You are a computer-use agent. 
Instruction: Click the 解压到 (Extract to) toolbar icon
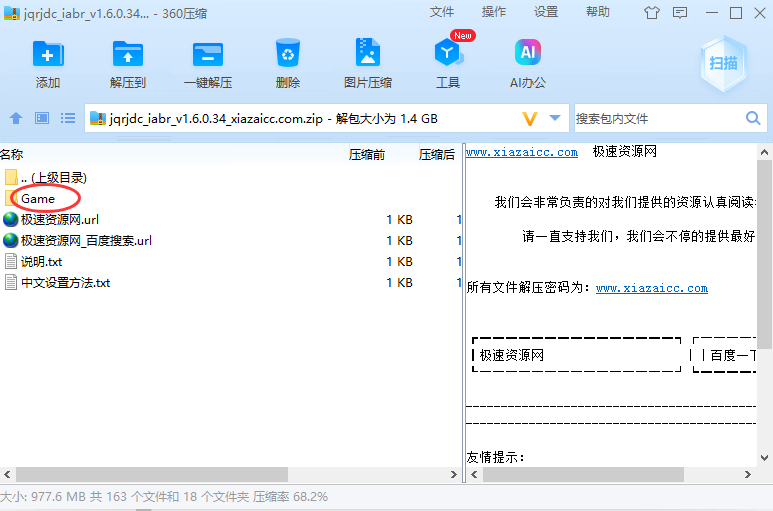point(128,53)
